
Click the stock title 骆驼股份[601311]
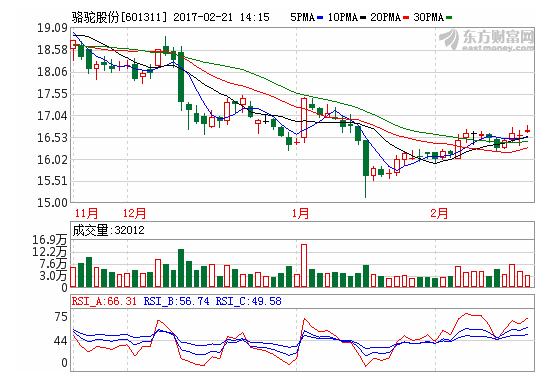tap(119, 17)
